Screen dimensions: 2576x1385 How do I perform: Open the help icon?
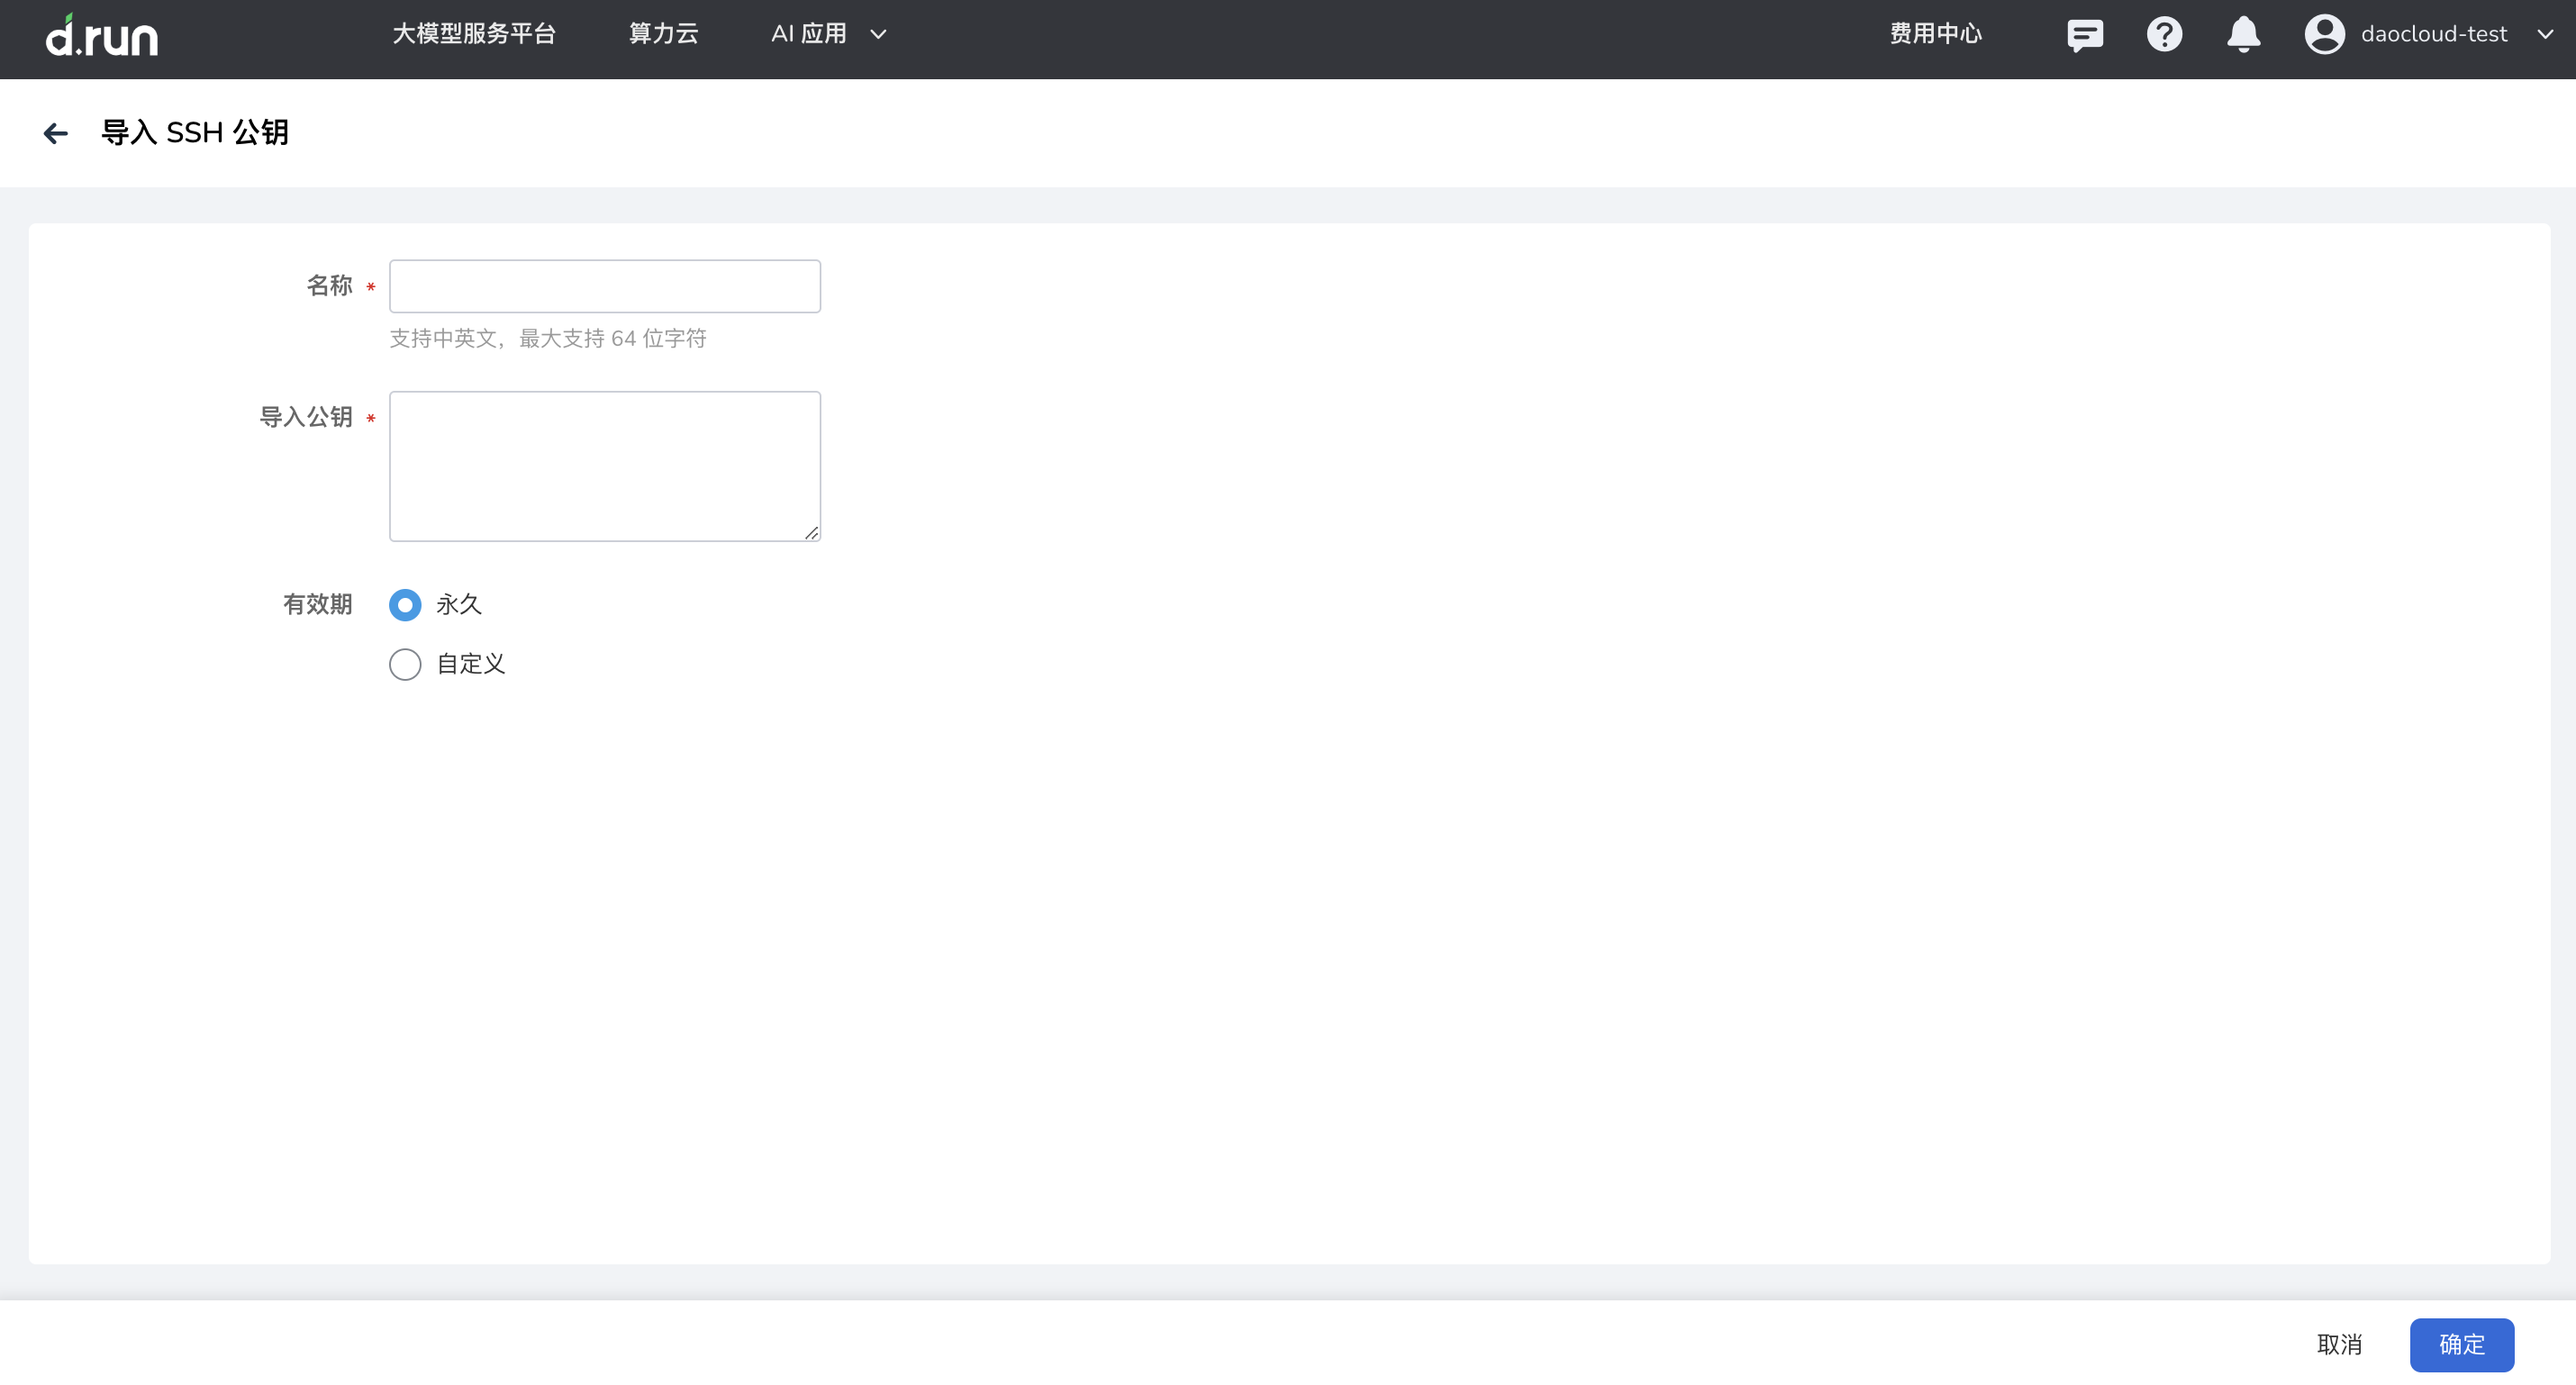click(x=2164, y=34)
